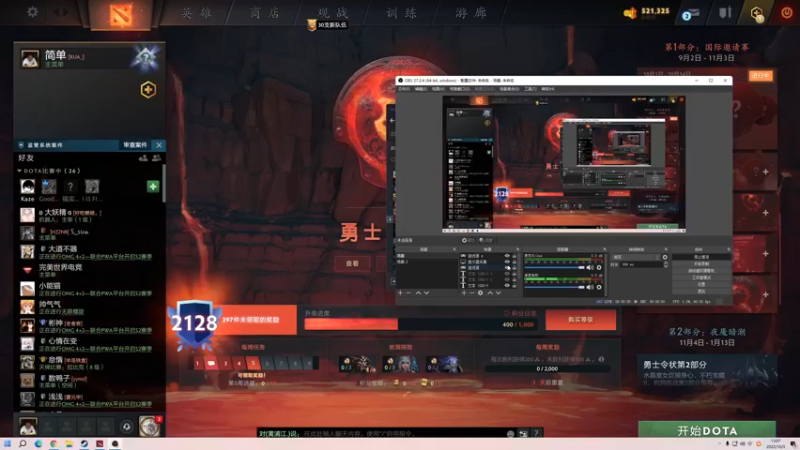Open the 英雄 heroes tab
Viewport: 800px width, 450px height.
196,13
